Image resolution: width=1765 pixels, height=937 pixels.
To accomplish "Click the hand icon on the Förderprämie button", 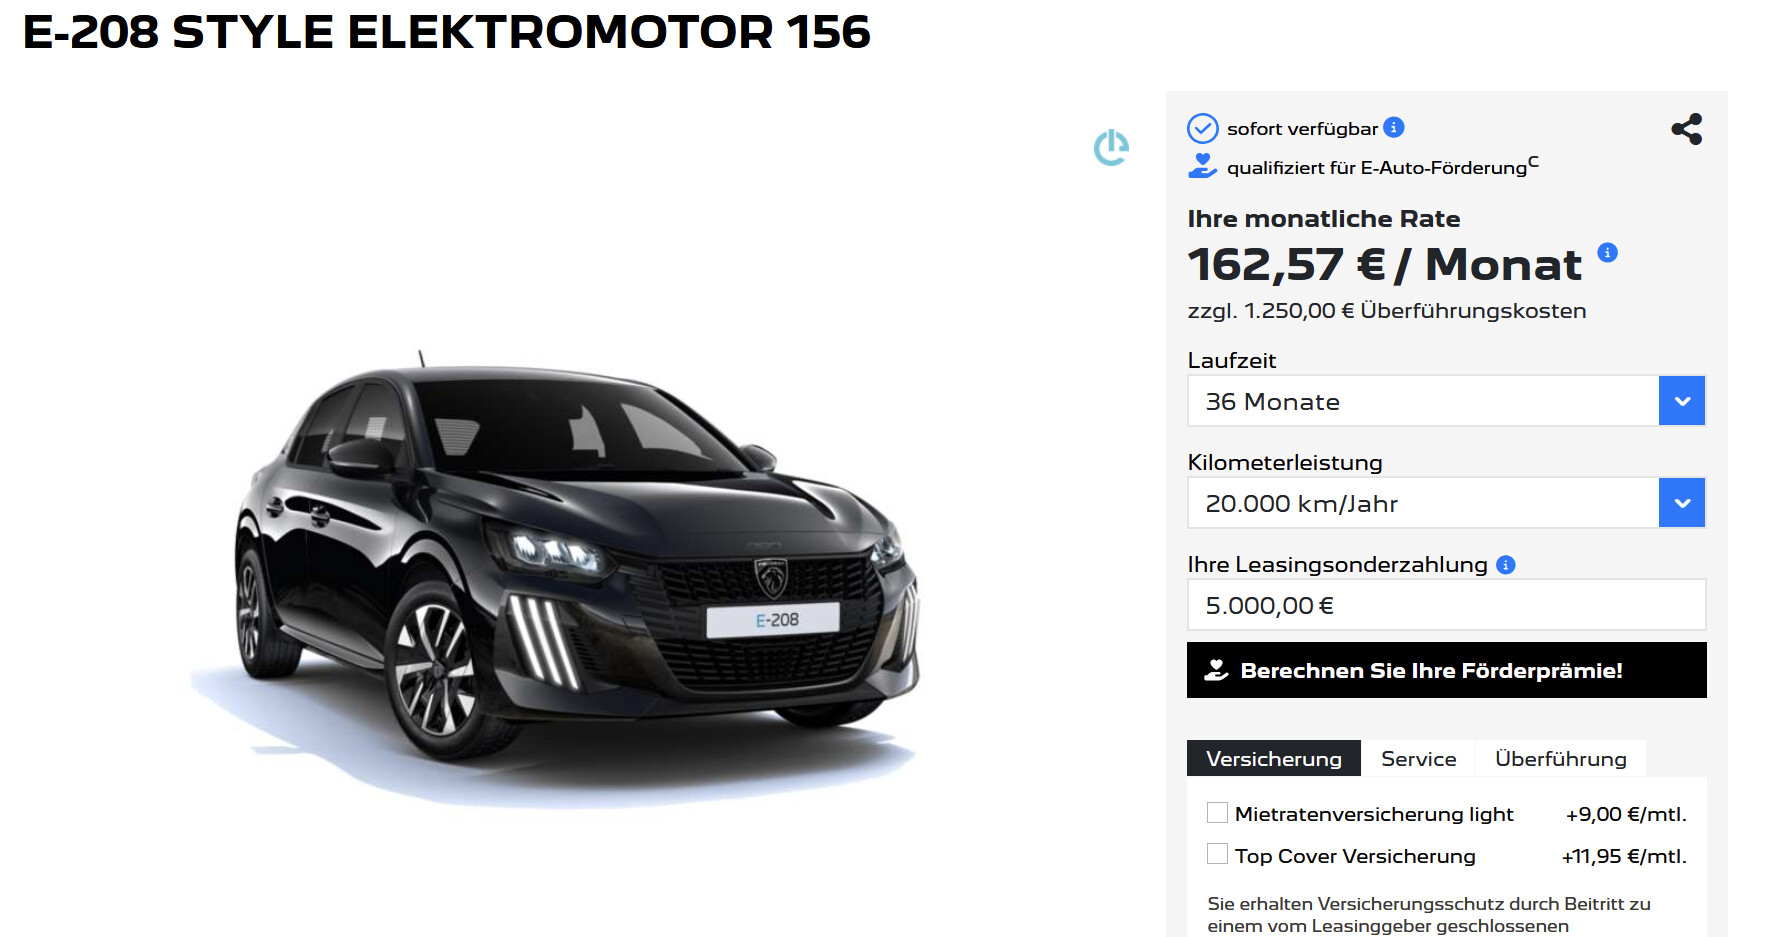I will pyautogui.click(x=1216, y=670).
